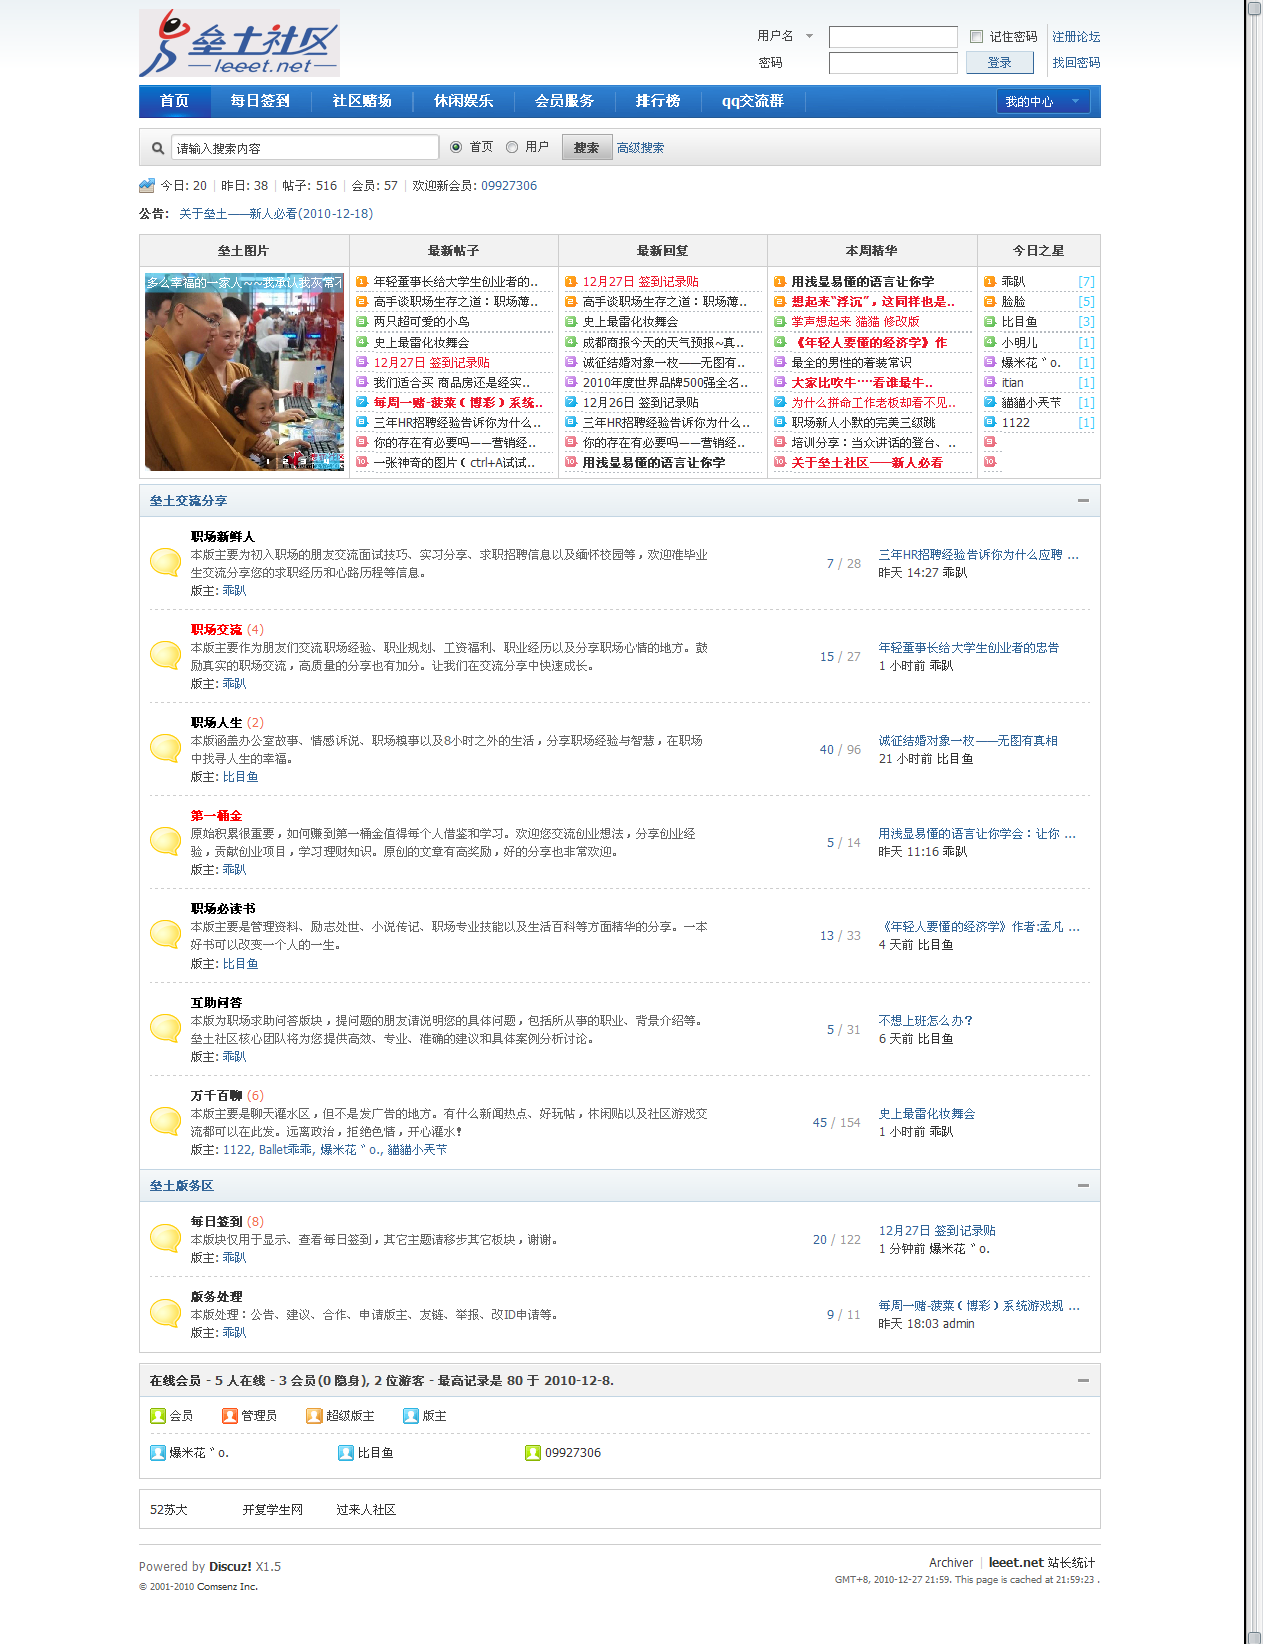The width and height of the screenshot is (1263, 1644).
Task: Open the 过来人社区 friendly link
Action: [366, 1510]
